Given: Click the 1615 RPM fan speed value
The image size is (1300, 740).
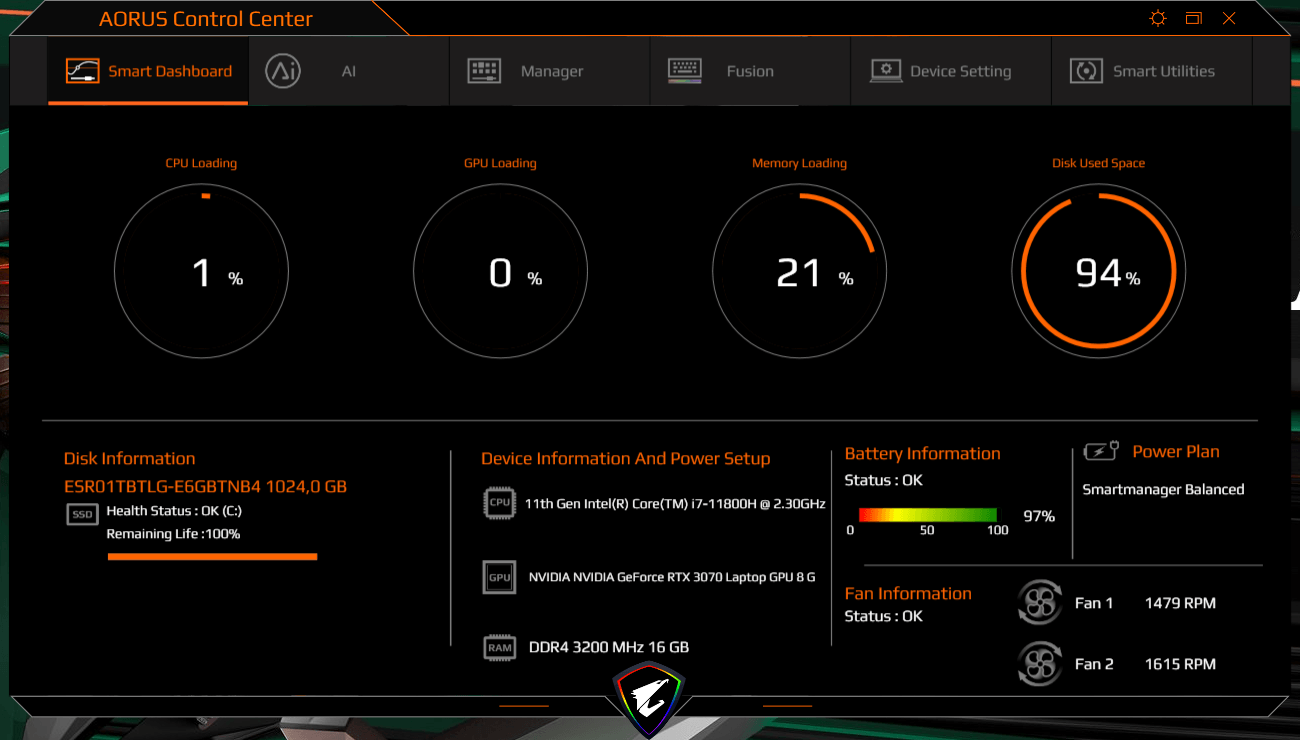Looking at the screenshot, I should tap(1180, 664).
